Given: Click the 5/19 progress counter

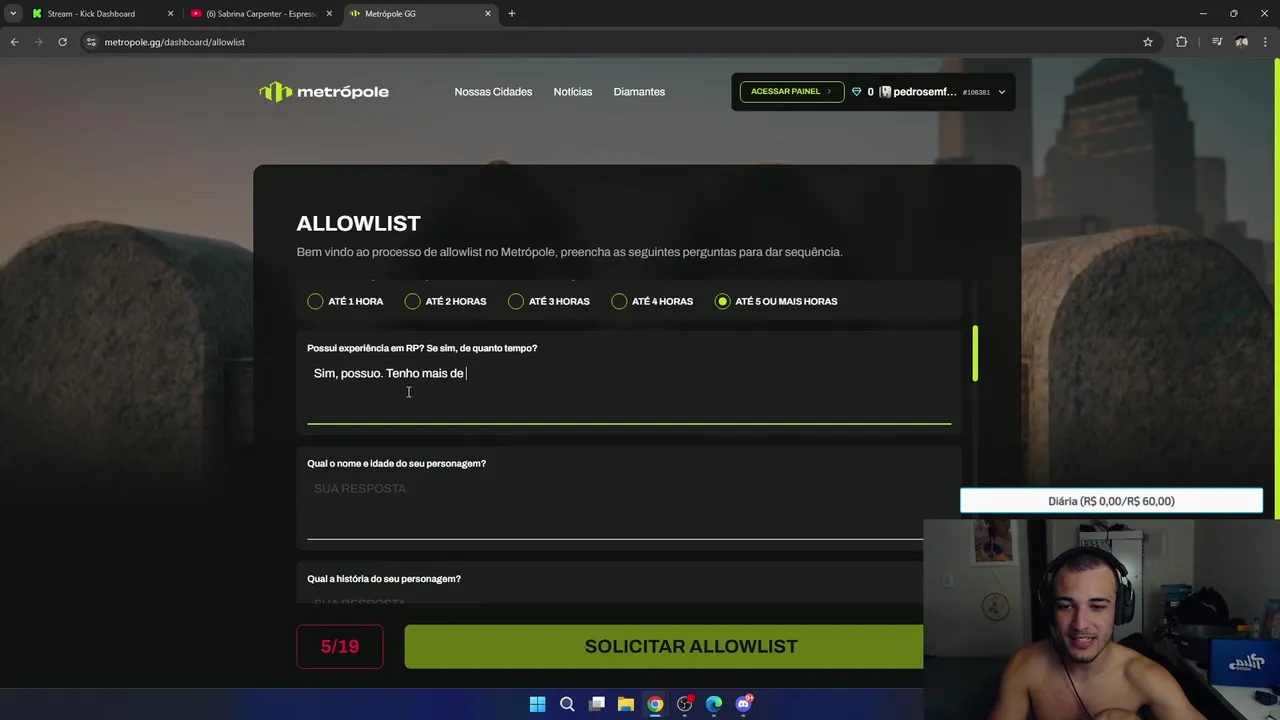Looking at the screenshot, I should pos(340,647).
